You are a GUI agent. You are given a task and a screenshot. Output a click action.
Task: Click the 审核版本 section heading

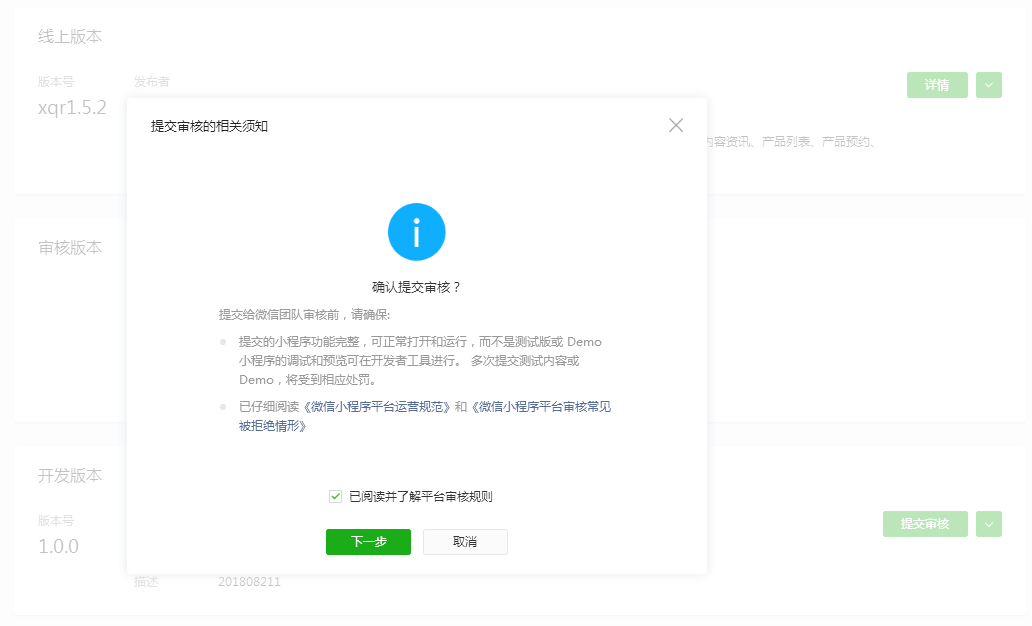[x=70, y=248]
